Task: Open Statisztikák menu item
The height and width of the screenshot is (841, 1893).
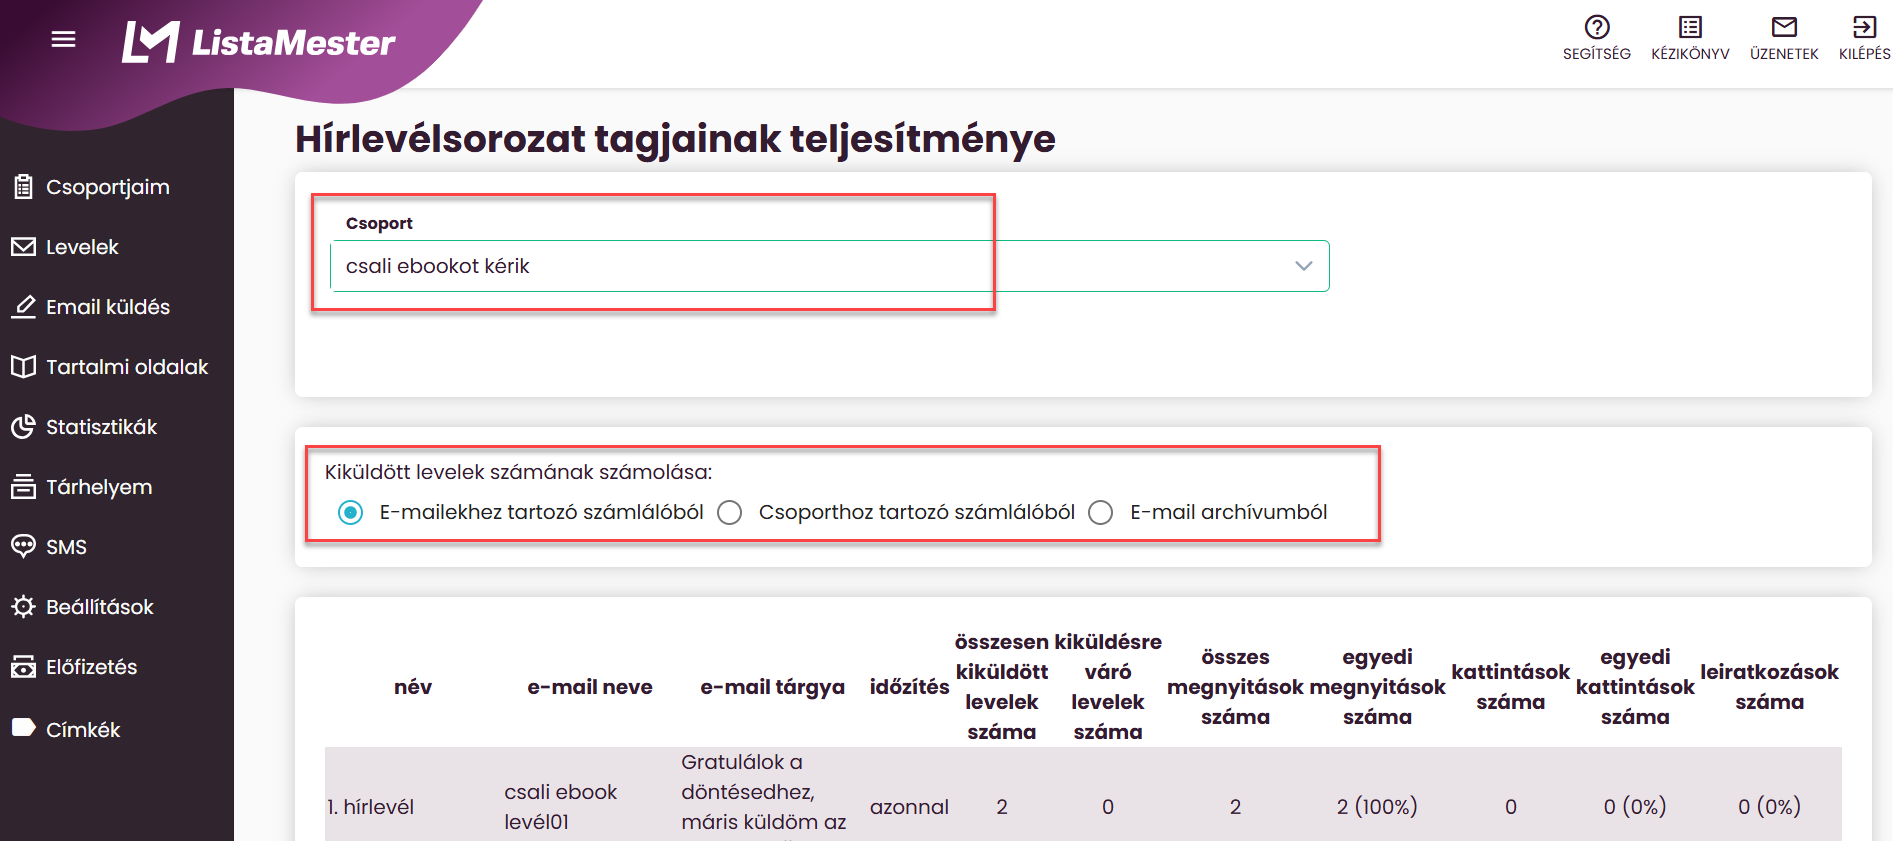Action: click(x=102, y=427)
